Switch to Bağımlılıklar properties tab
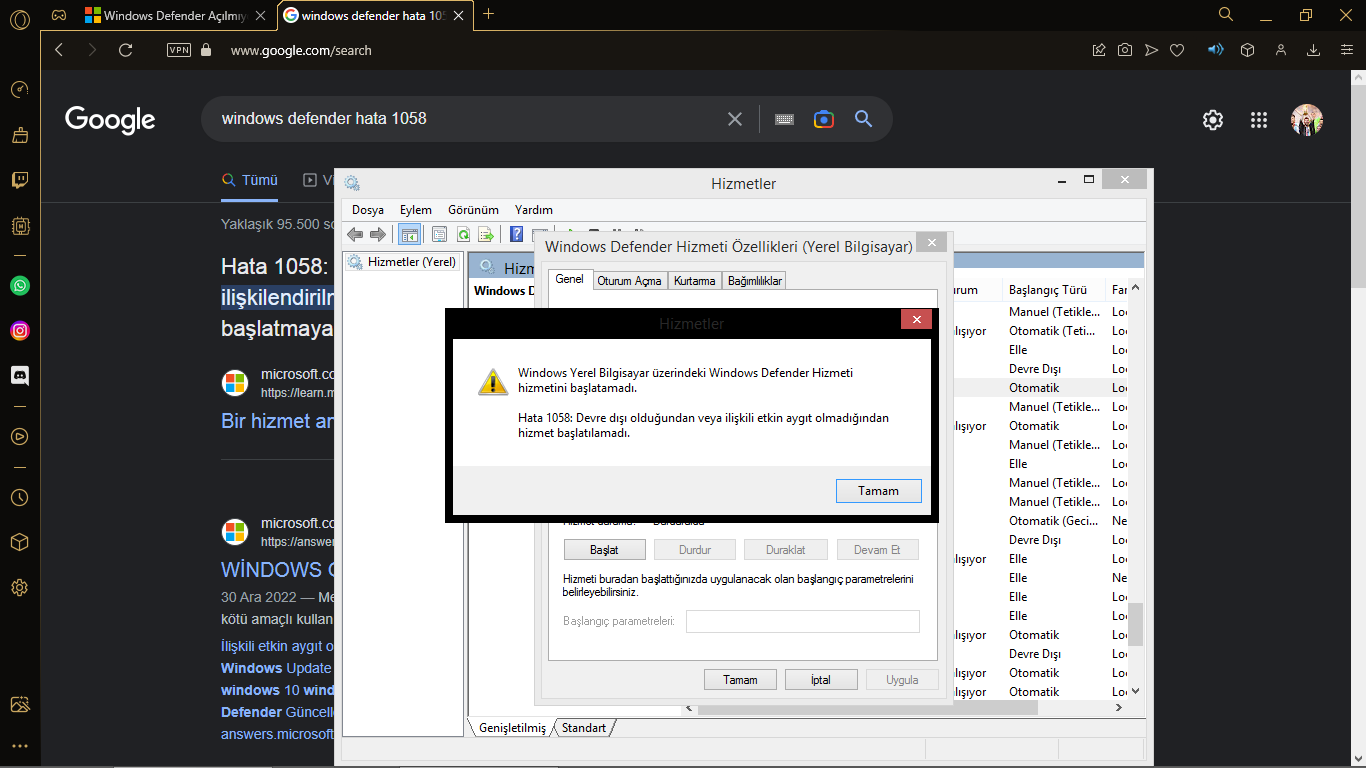1366x768 pixels. pos(755,281)
